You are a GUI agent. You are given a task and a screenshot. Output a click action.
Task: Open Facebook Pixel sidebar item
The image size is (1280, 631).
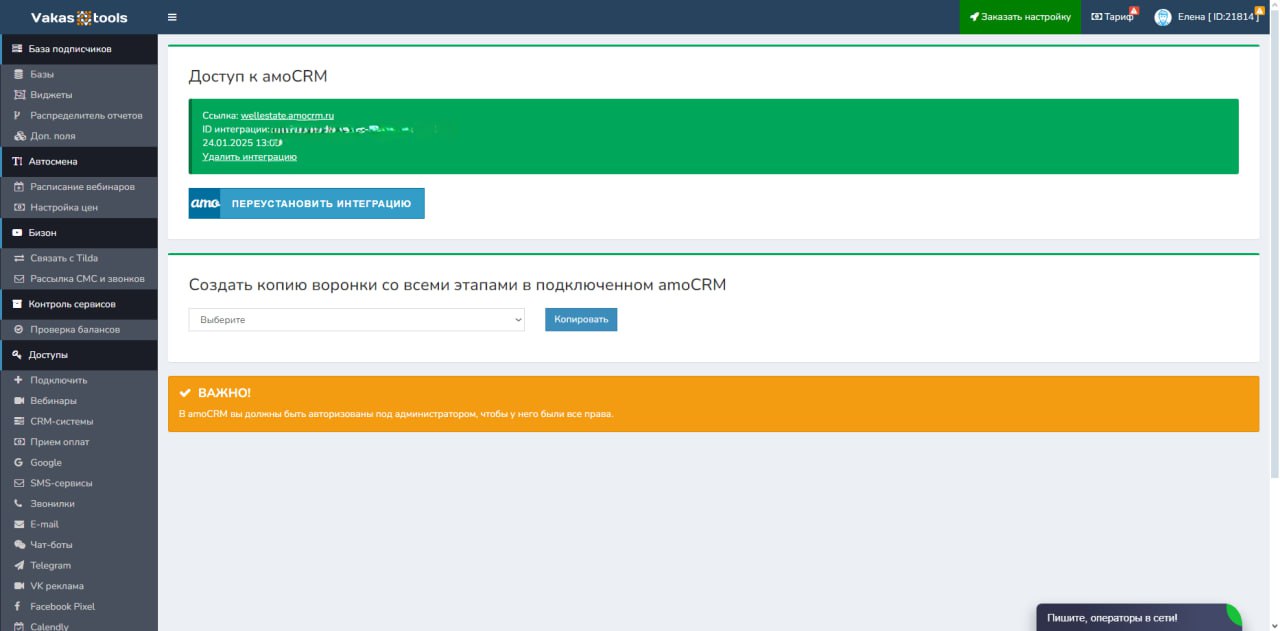pyautogui.click(x=62, y=607)
